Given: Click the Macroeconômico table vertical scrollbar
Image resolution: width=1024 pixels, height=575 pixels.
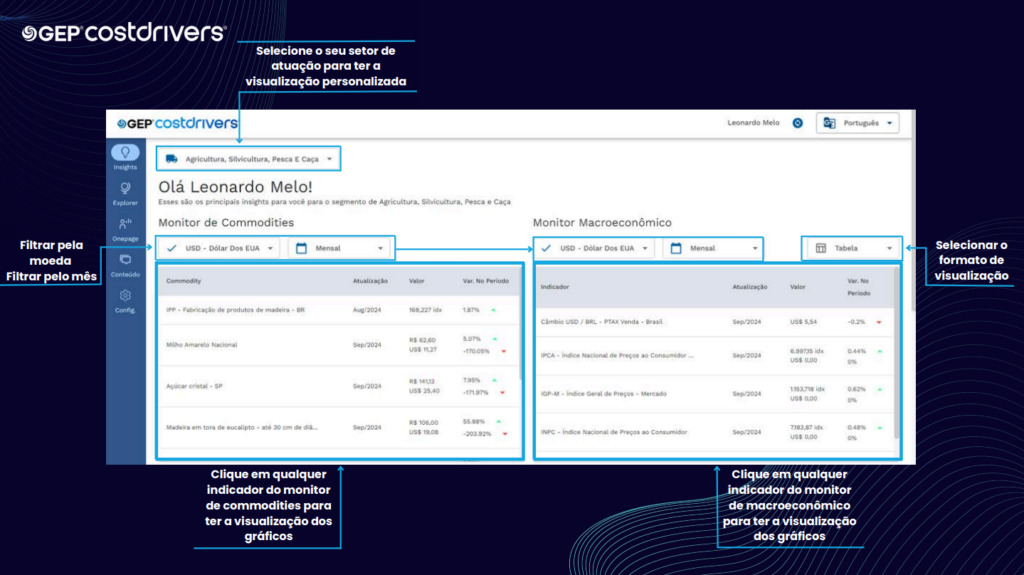Looking at the screenshot, I should click(897, 353).
